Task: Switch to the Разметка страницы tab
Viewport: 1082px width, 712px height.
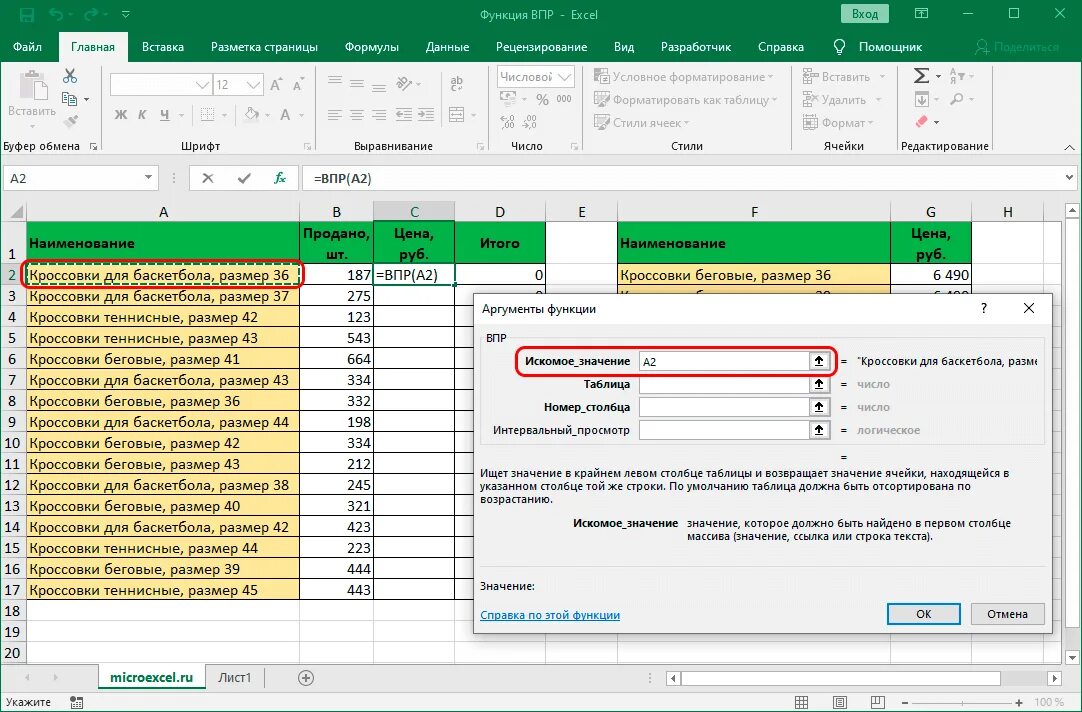Action: [264, 47]
